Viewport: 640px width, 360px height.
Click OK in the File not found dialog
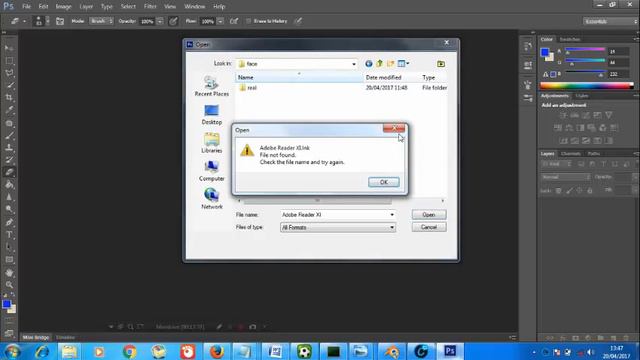384,182
